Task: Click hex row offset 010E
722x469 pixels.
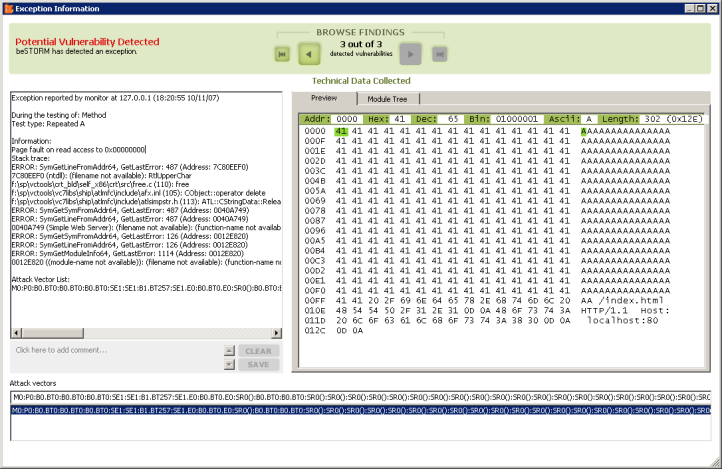Action: [x=315, y=311]
